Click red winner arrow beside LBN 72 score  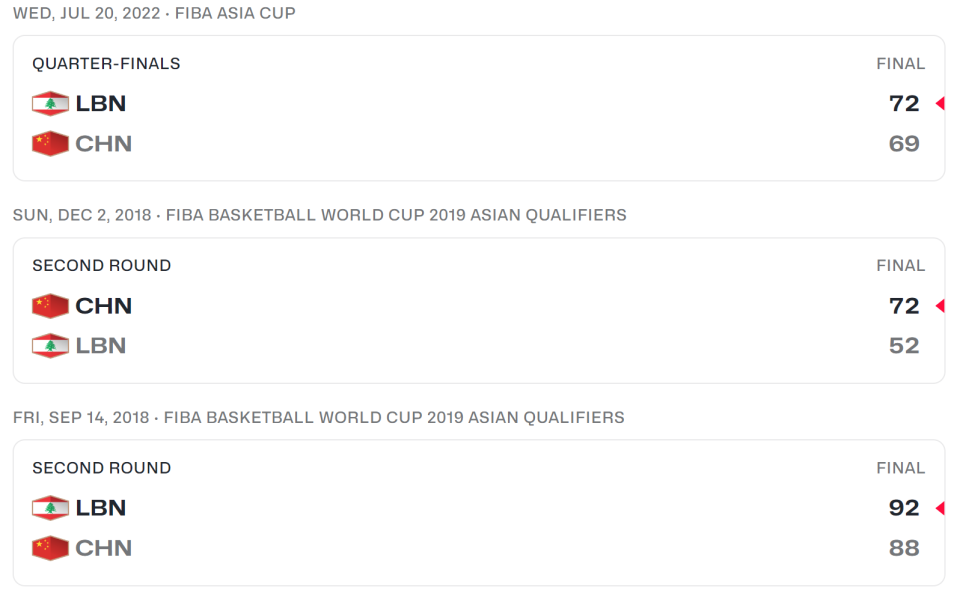click(x=940, y=104)
